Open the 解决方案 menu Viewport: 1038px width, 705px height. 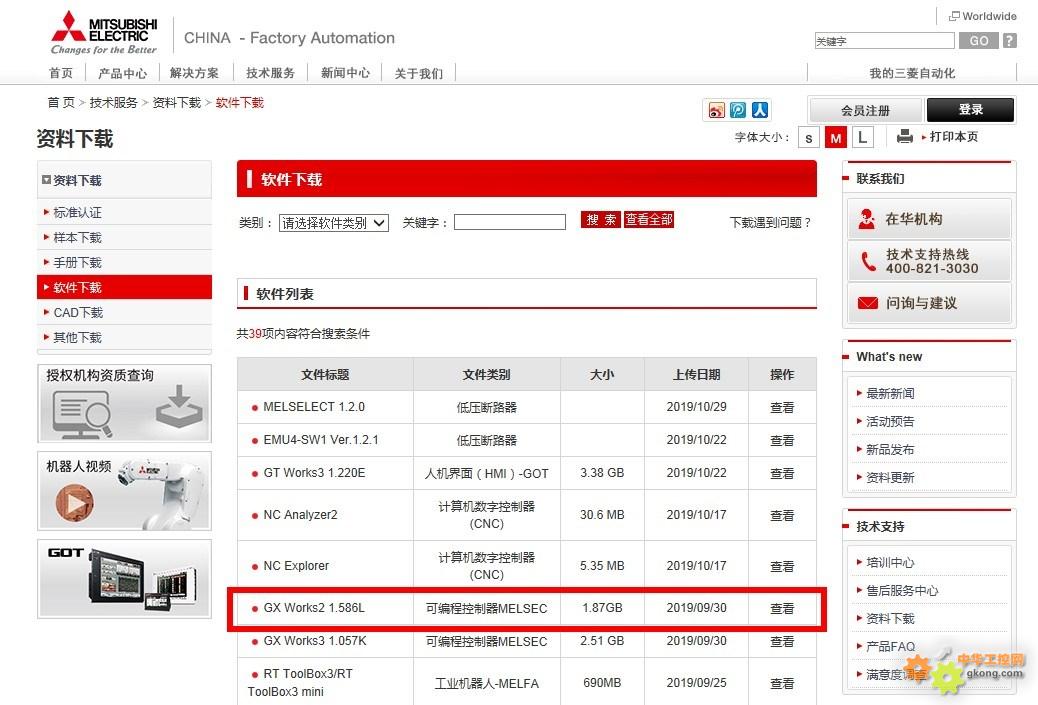click(x=194, y=73)
